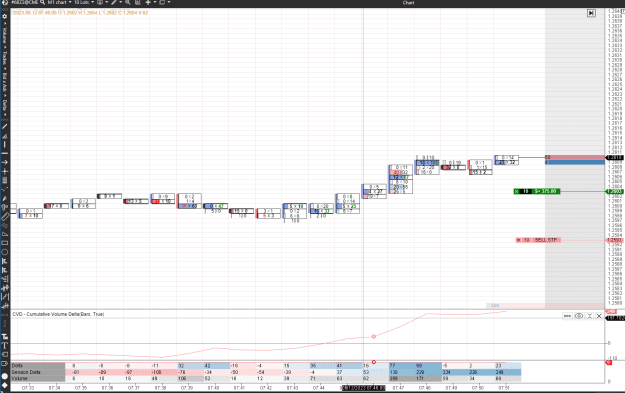The image size is (625, 393).
Task: Select the filled circle marker tool
Action: (5, 376)
